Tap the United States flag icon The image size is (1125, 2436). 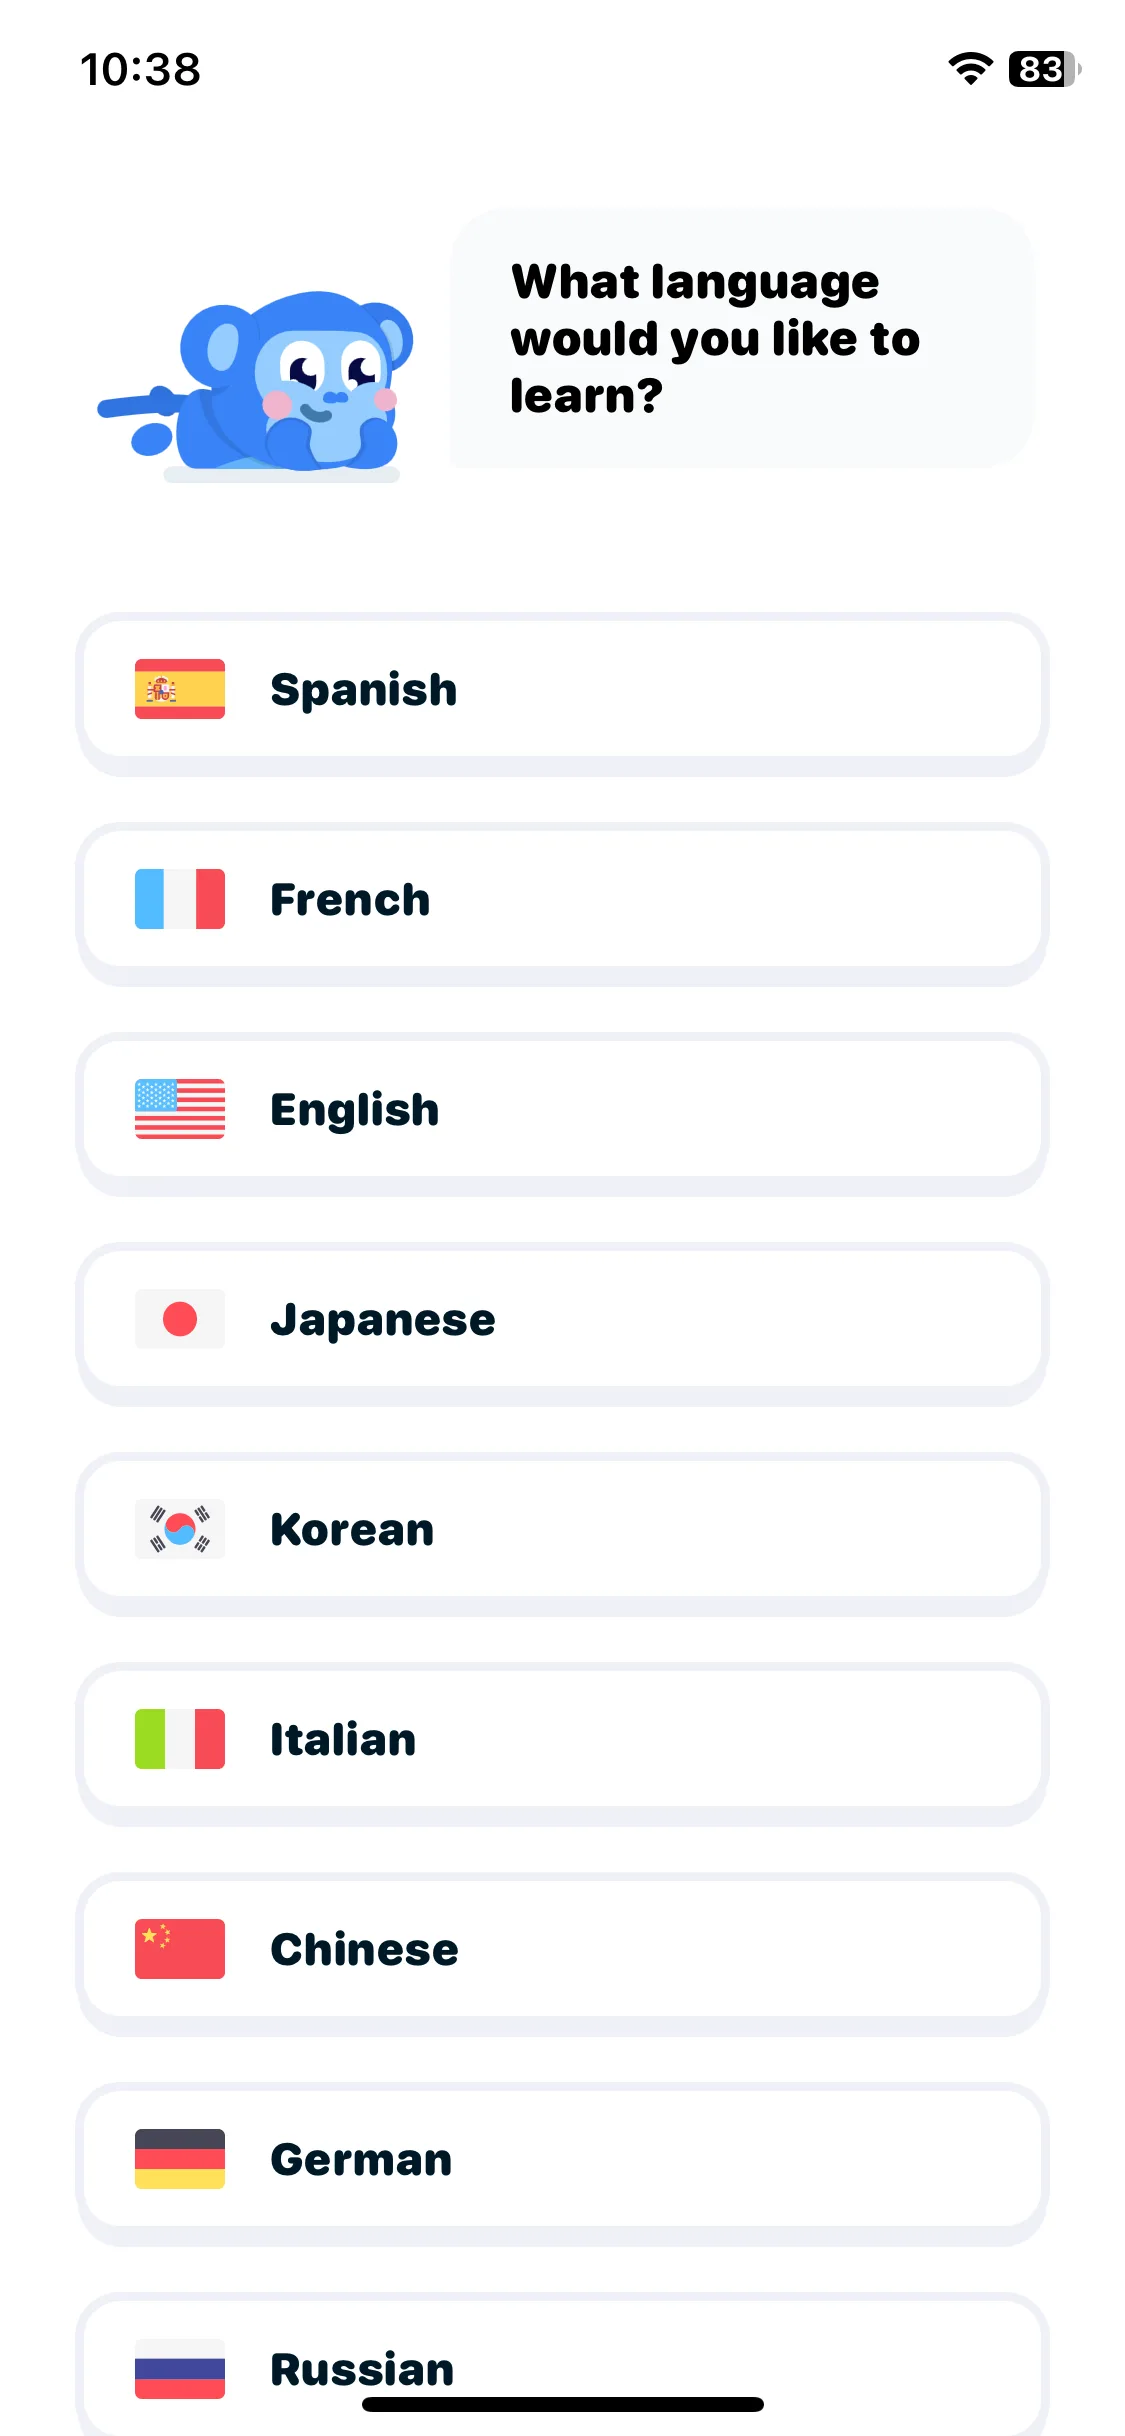coord(180,1109)
